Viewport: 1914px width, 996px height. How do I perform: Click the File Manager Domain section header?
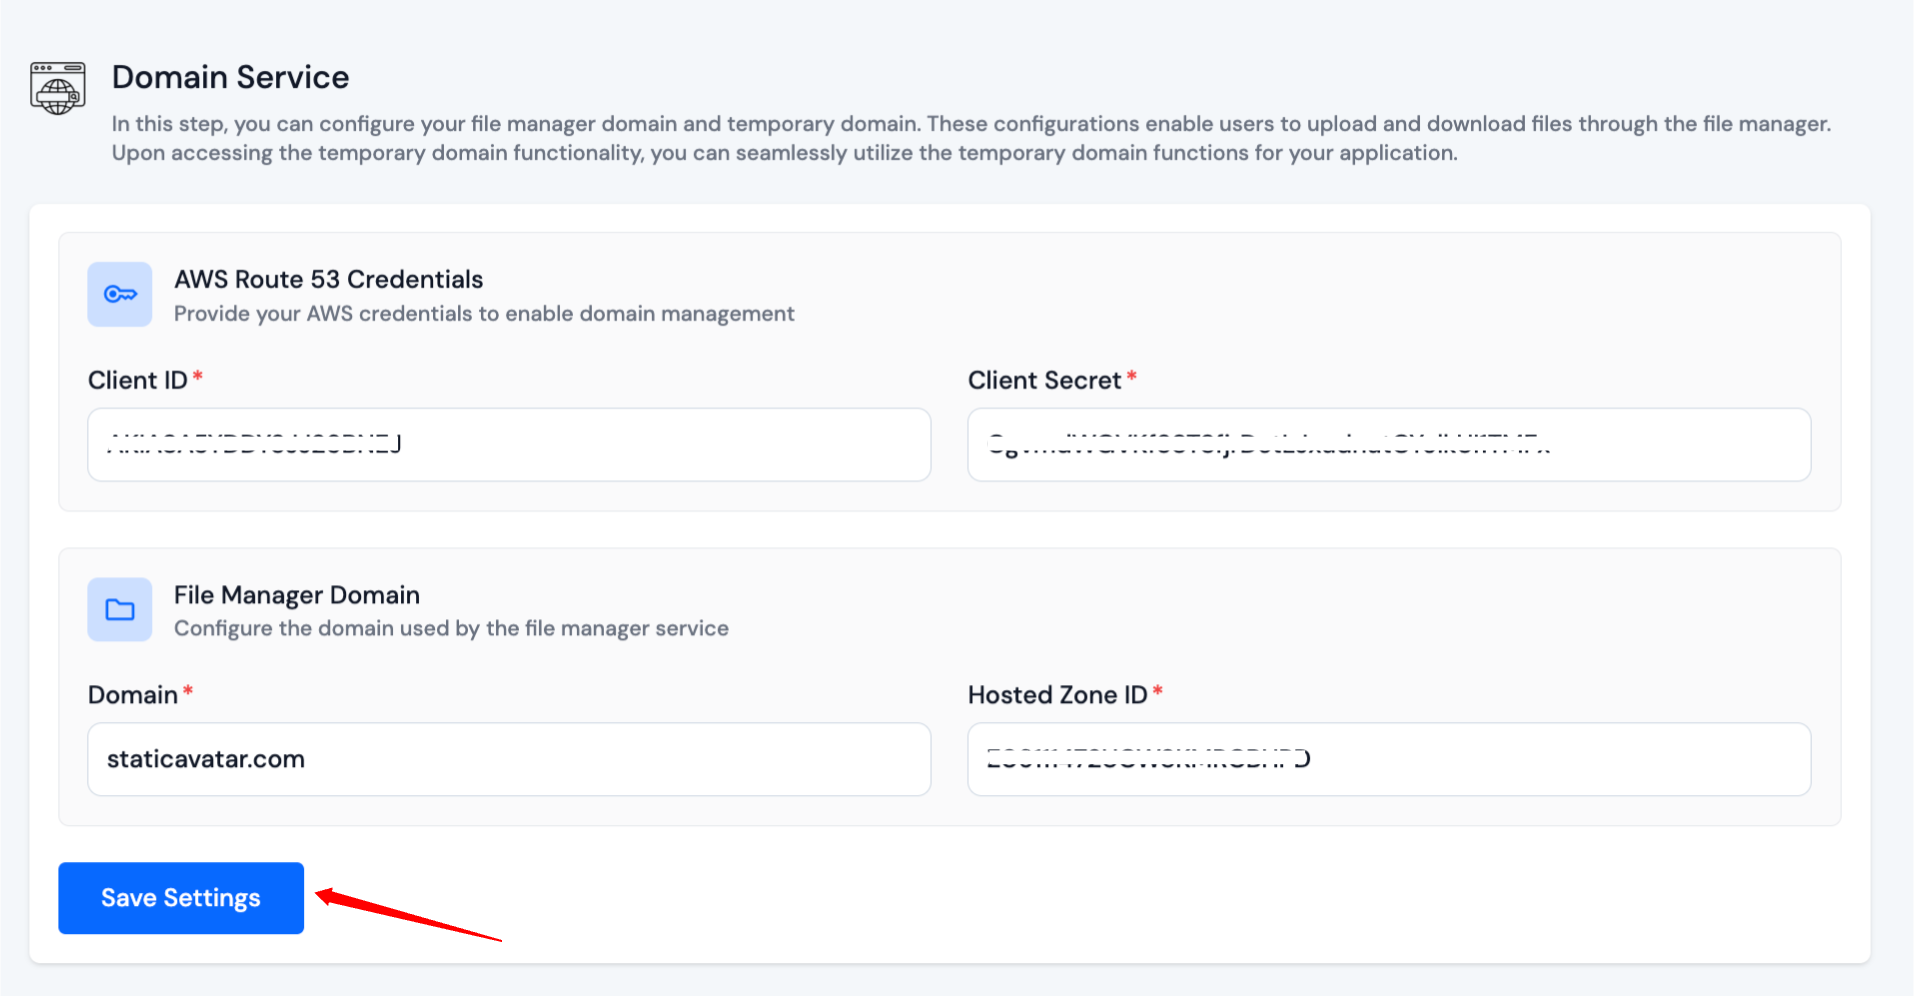296,594
